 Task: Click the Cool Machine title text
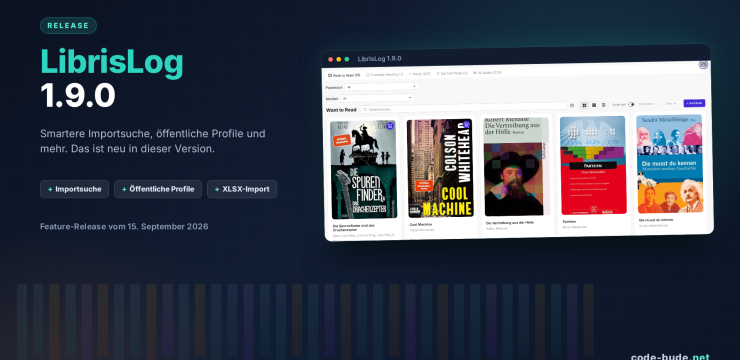point(420,225)
